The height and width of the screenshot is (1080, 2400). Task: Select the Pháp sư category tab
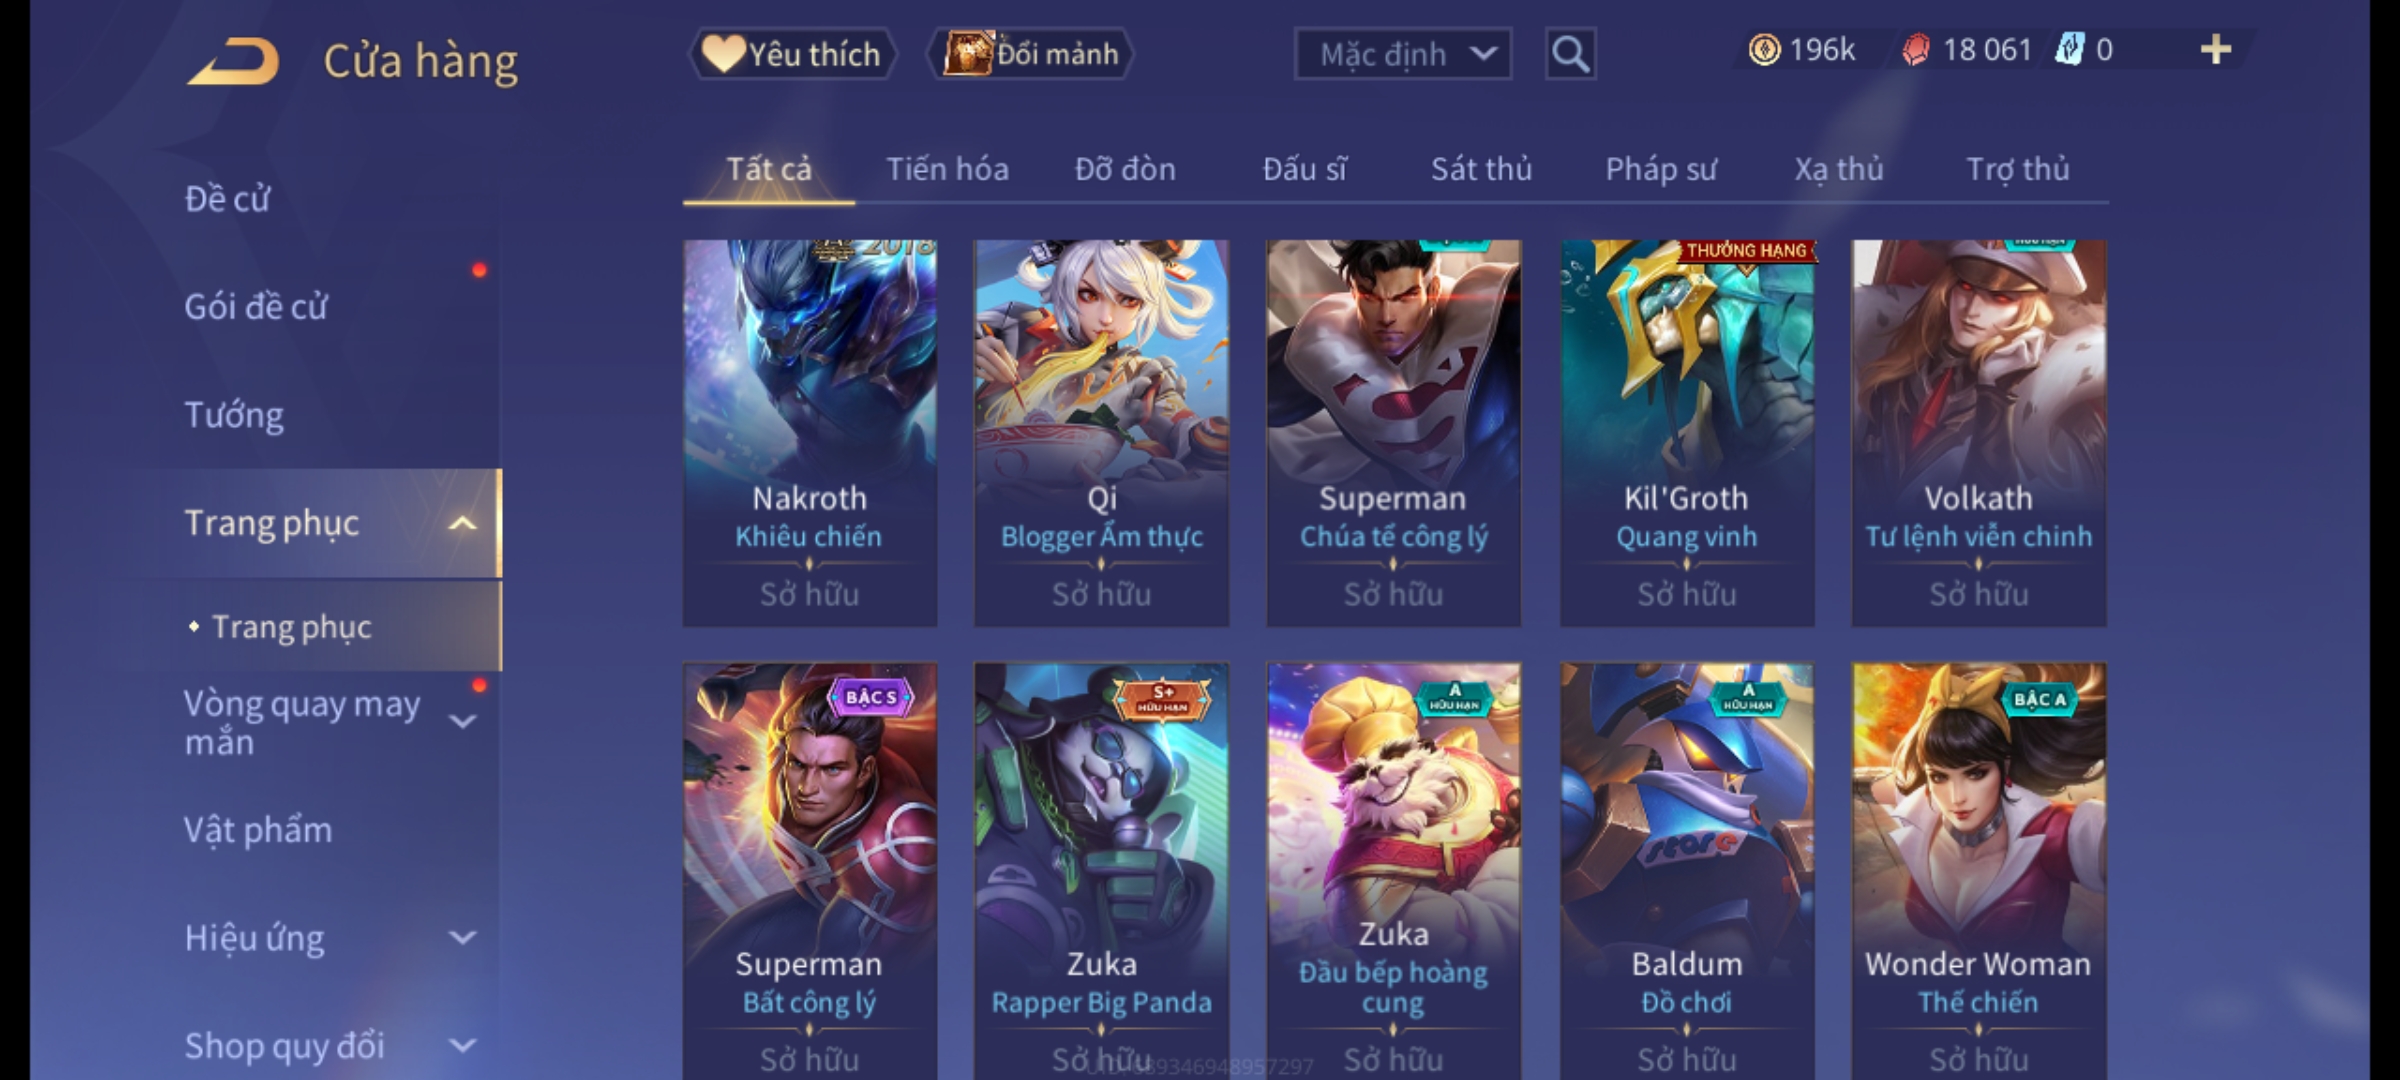(x=1660, y=170)
